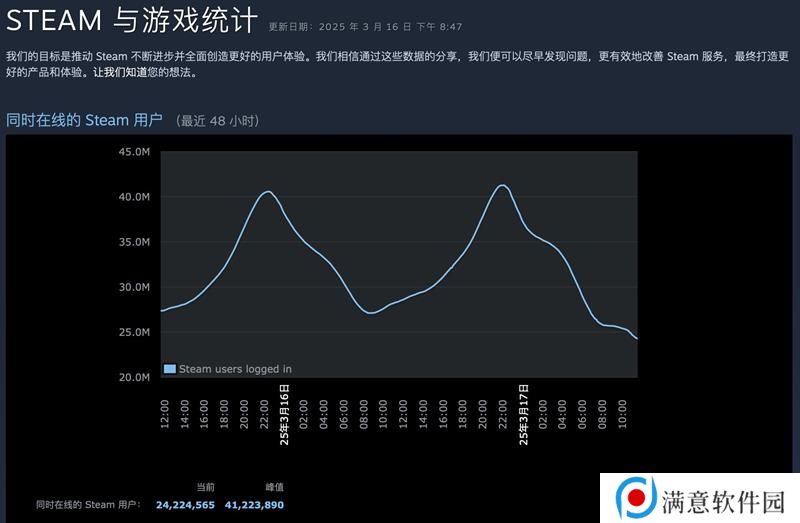Click the 45.0M y-axis label
This screenshot has height=523, width=800.
tap(135, 152)
